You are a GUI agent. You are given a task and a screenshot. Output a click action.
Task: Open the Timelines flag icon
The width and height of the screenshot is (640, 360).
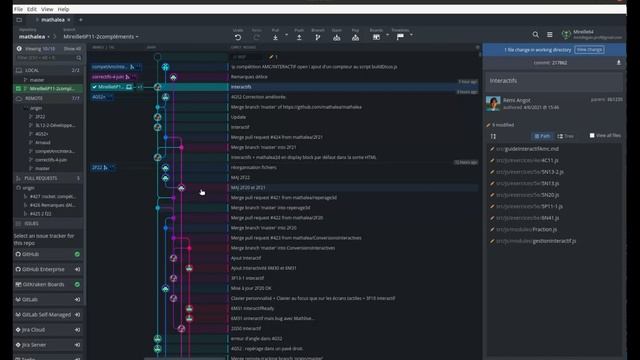400,37
